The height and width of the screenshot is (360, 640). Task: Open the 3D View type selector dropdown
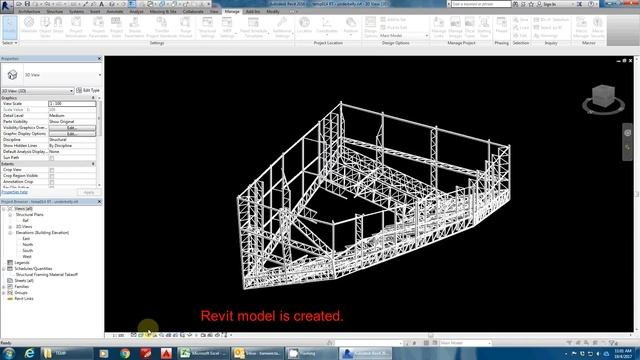coord(100,75)
